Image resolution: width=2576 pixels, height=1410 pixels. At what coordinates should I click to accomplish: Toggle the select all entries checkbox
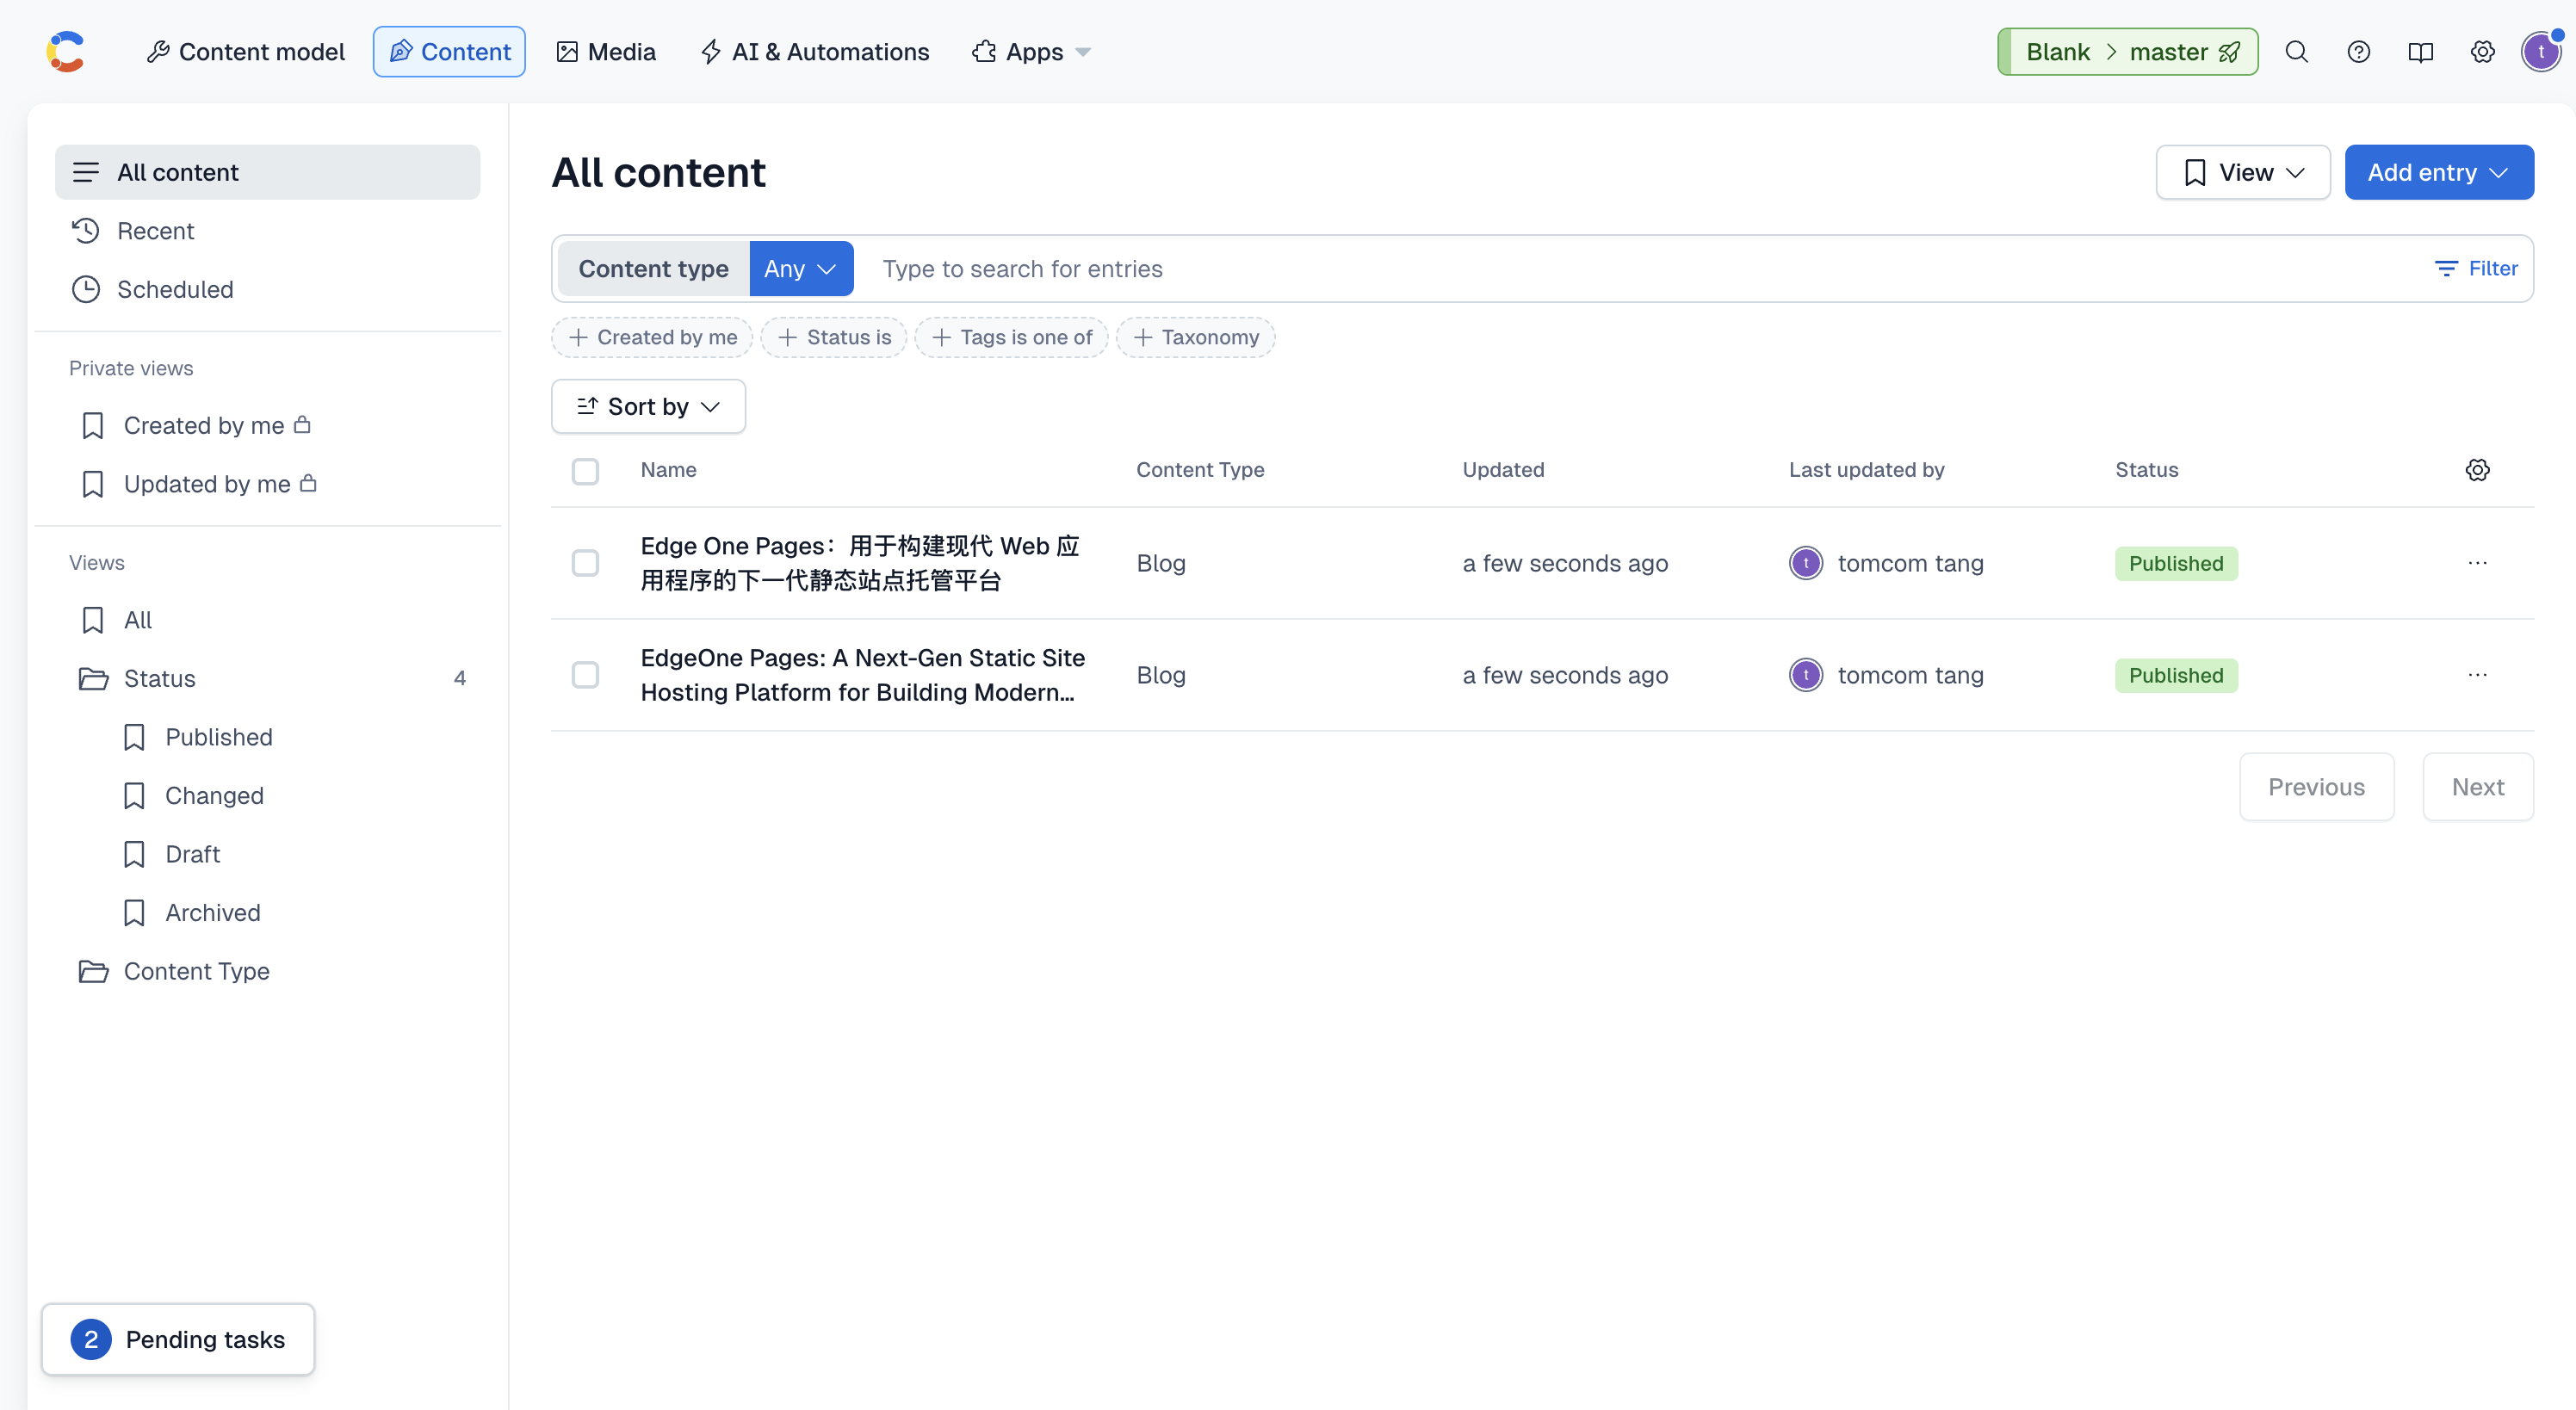pos(585,470)
